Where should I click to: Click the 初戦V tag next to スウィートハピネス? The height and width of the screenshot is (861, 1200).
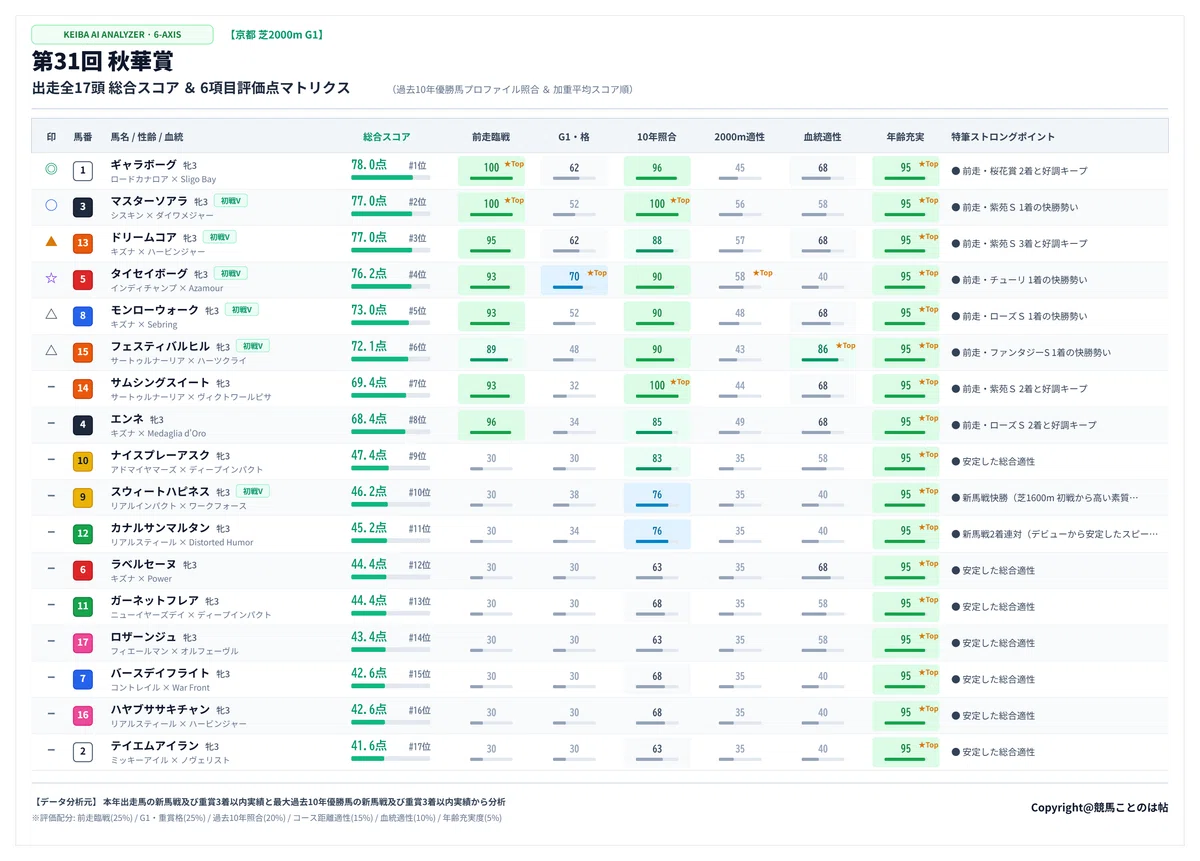253,491
